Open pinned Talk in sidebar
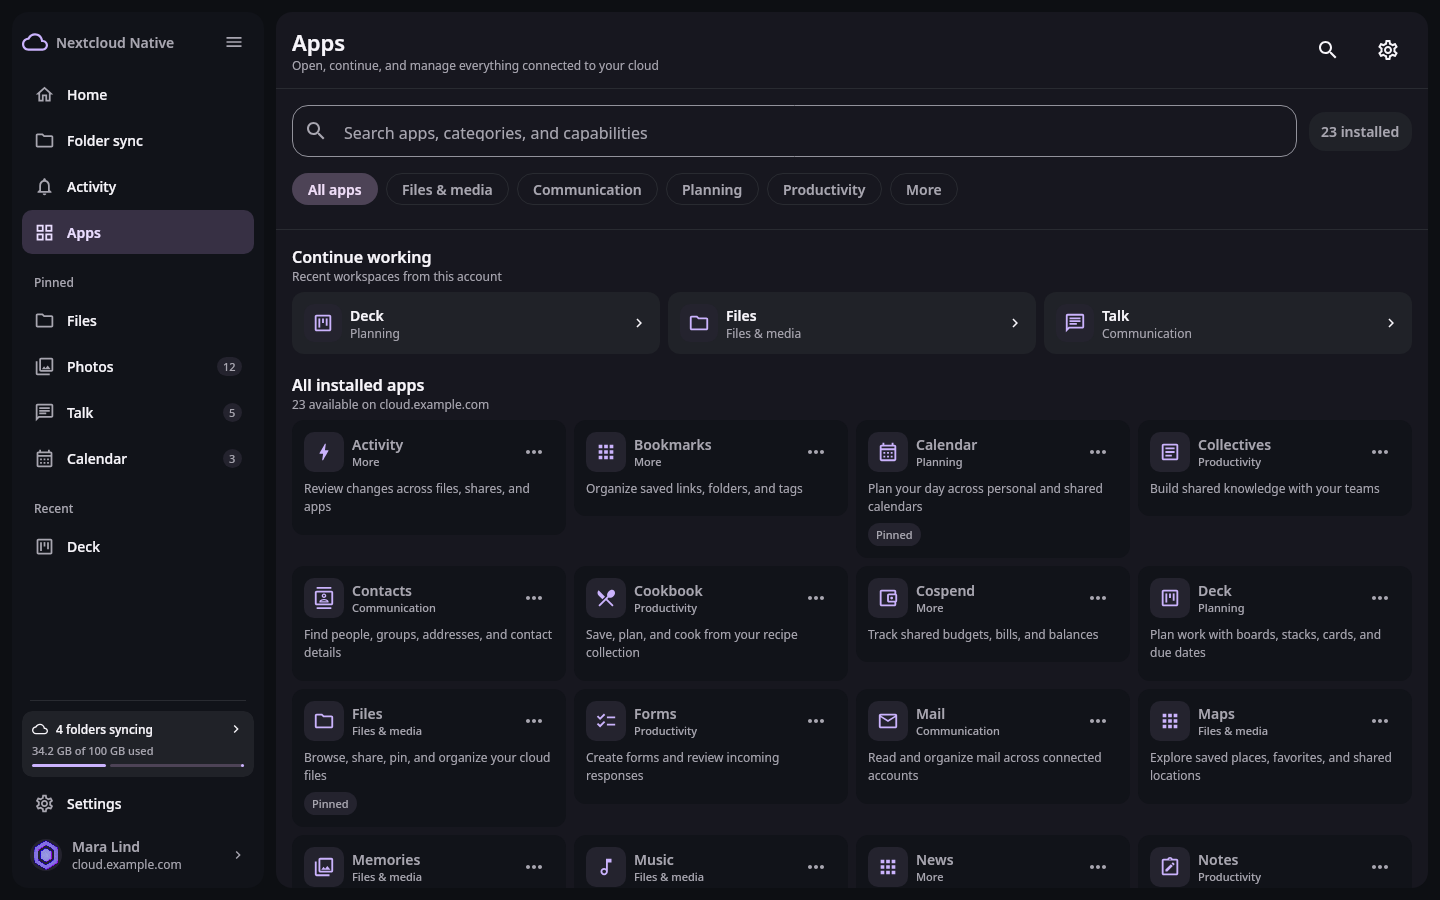This screenshot has height=900, width=1440. pyautogui.click(x=138, y=413)
